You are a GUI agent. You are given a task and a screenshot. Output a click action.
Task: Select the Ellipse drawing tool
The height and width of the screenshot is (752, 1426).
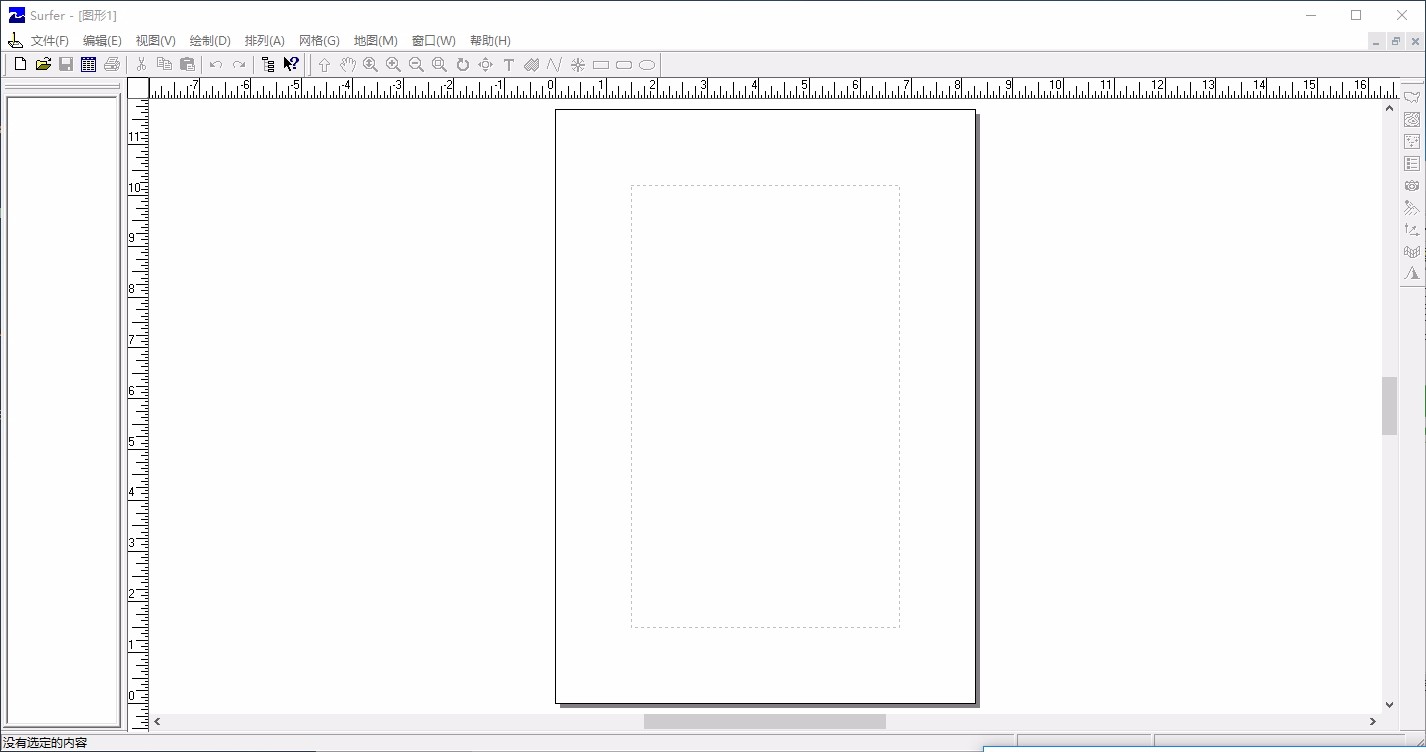click(647, 64)
